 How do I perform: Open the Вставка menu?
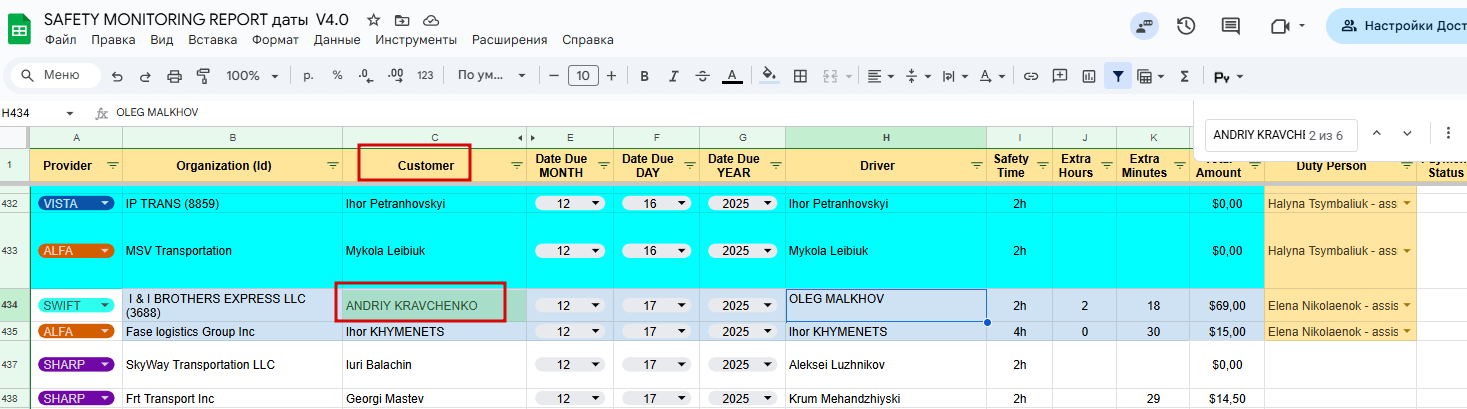click(x=212, y=40)
